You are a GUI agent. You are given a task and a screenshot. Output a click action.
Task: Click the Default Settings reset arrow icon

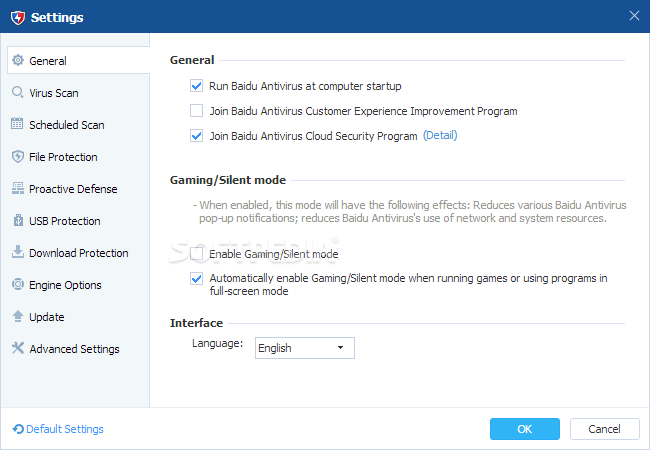click(18, 429)
